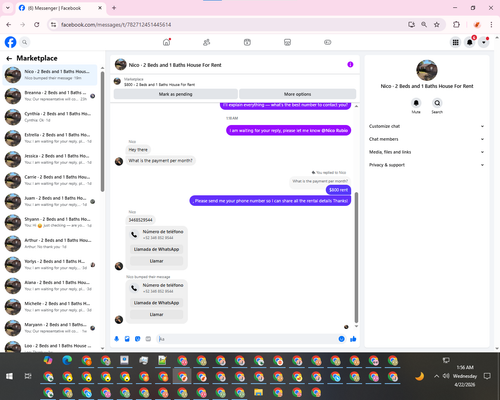Click the first Llamar button

click(x=156, y=261)
